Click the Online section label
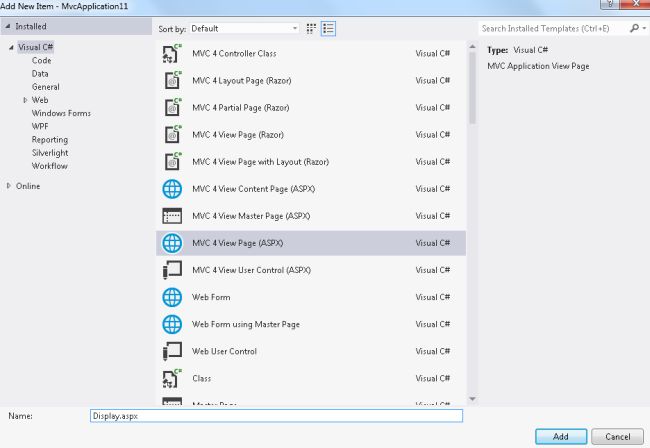The height and width of the screenshot is (448, 650). (x=28, y=186)
